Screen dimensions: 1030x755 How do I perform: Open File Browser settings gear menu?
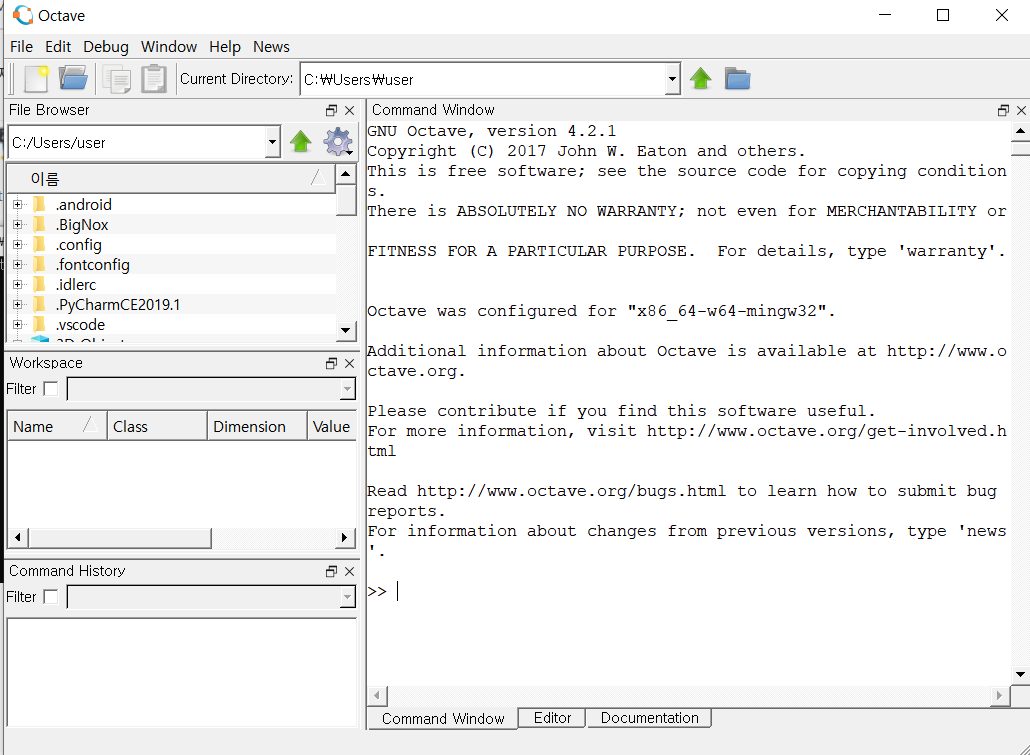point(338,142)
